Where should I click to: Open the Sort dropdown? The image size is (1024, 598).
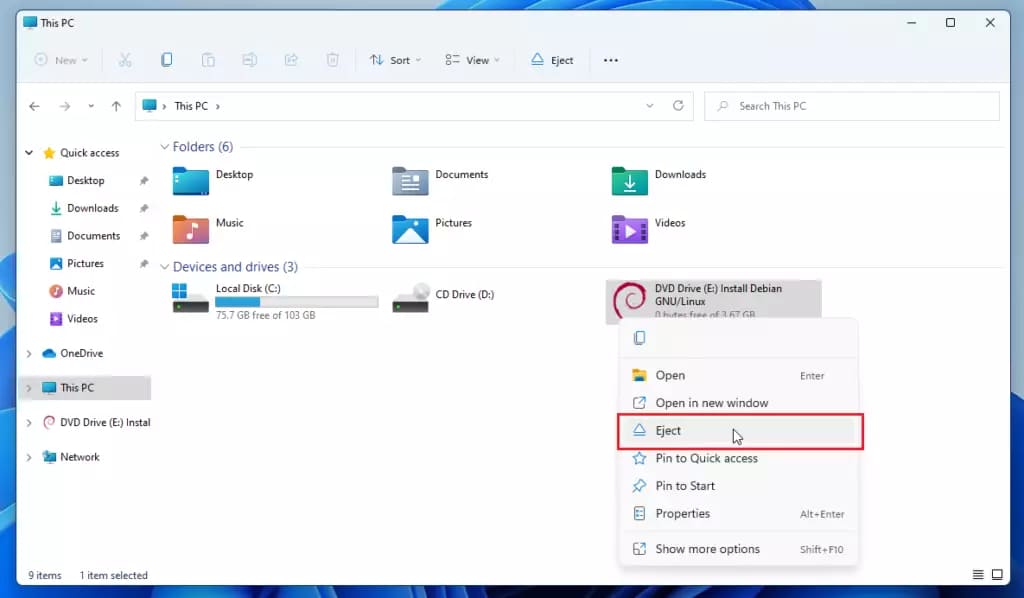tap(395, 60)
